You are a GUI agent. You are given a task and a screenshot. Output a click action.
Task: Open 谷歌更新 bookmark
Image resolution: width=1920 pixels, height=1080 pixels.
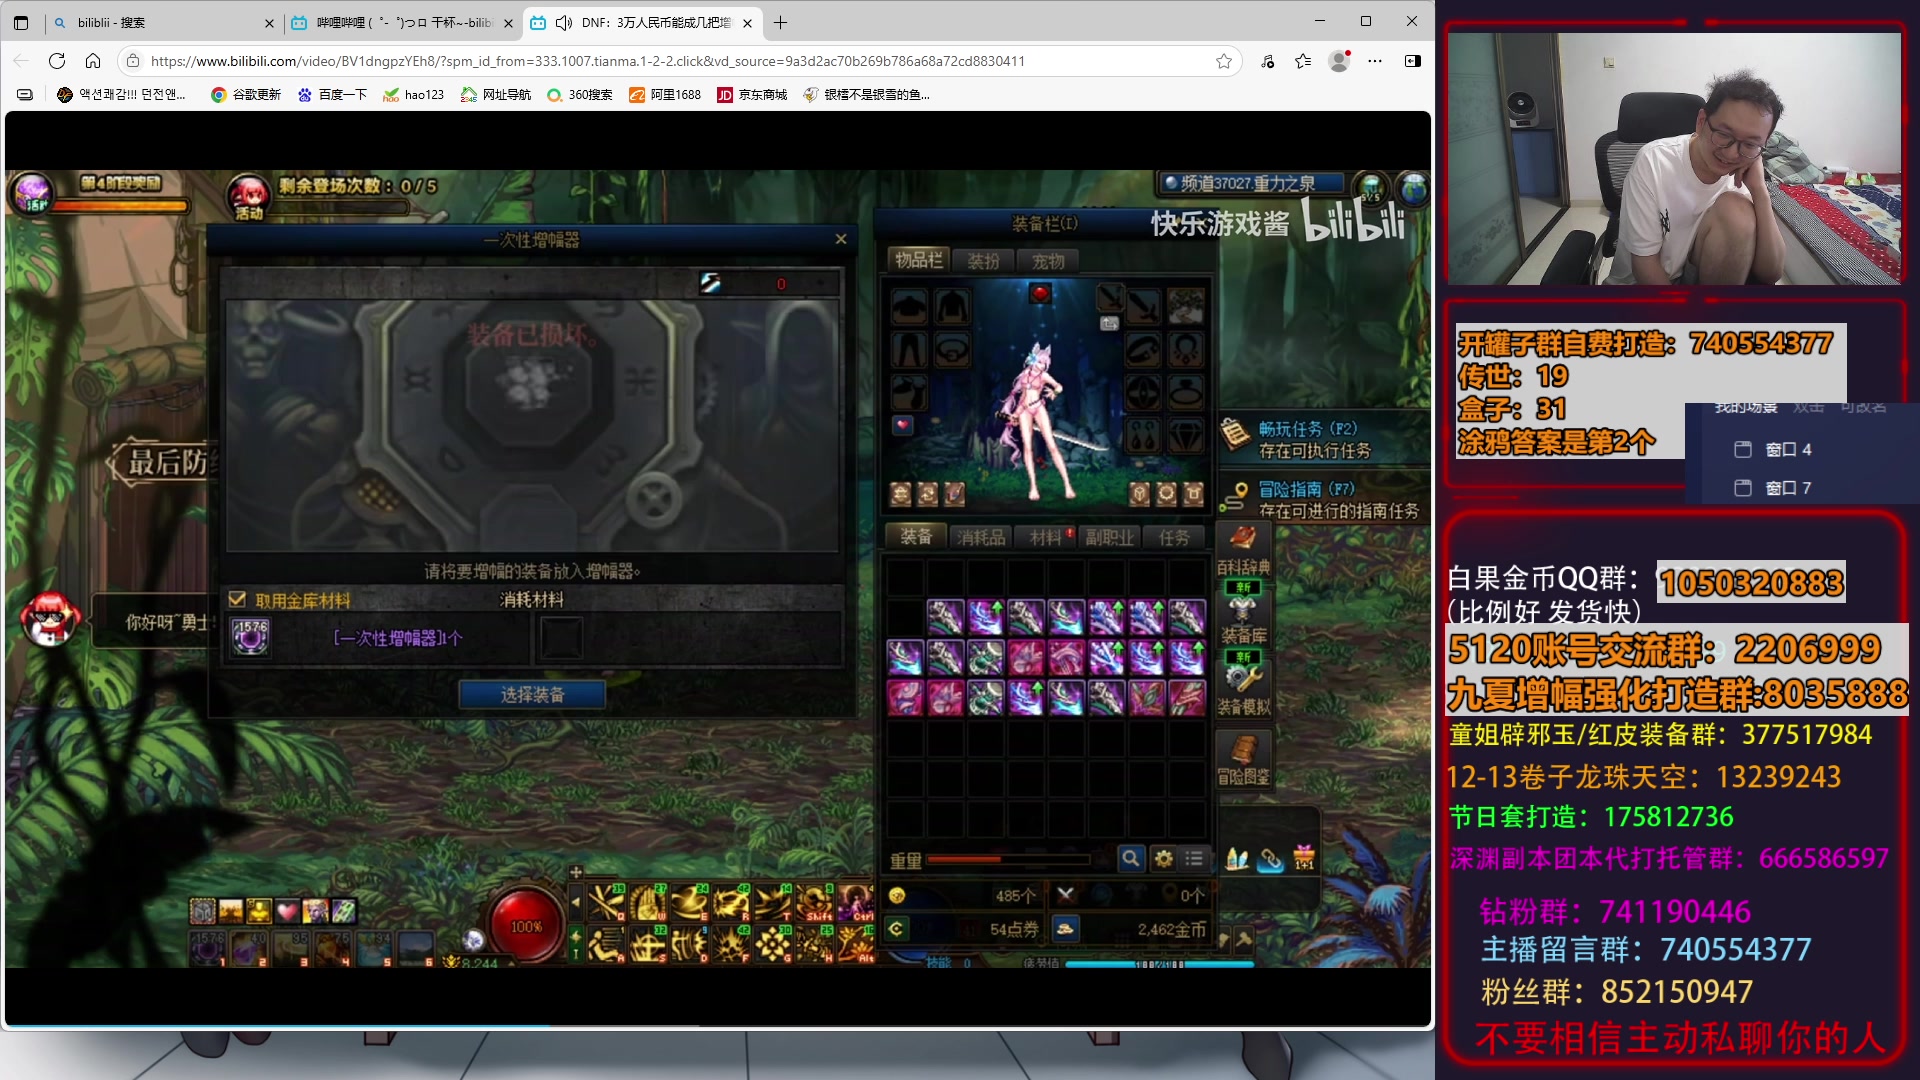(x=246, y=95)
